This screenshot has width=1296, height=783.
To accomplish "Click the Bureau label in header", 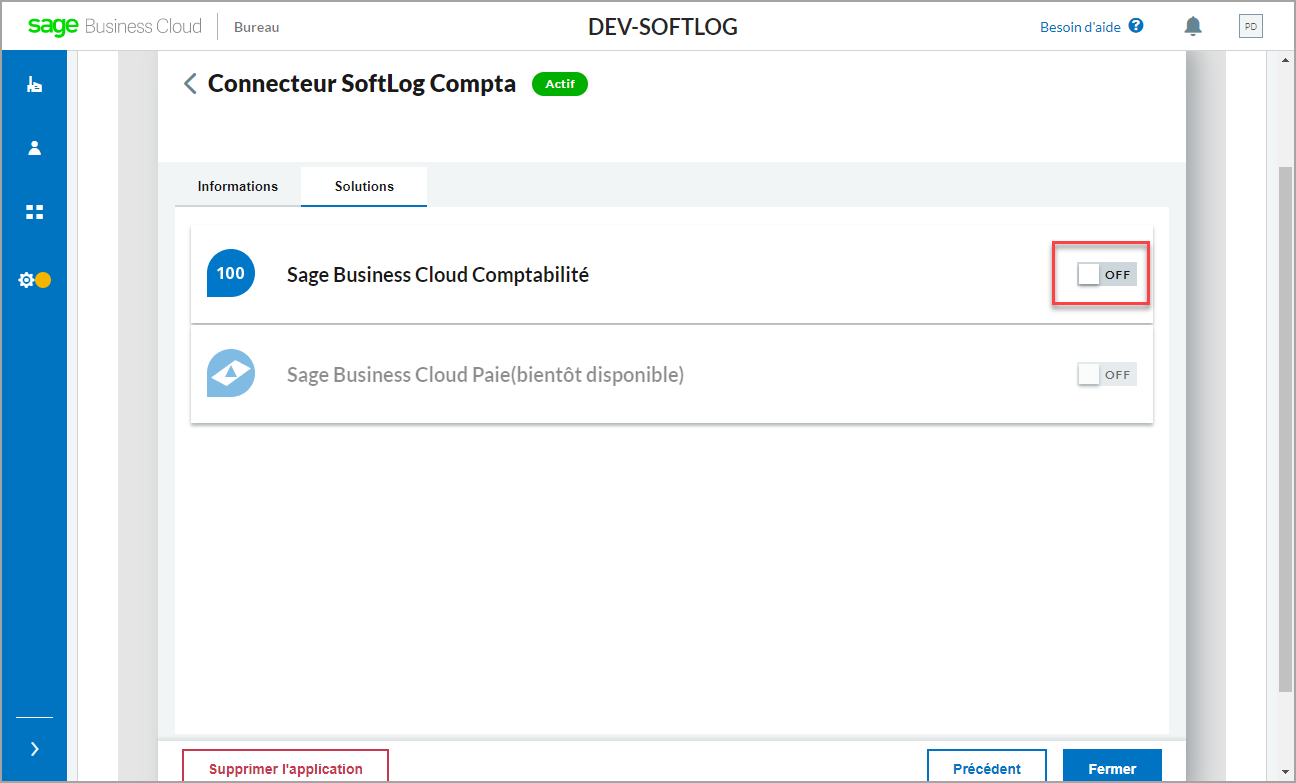I will (257, 27).
